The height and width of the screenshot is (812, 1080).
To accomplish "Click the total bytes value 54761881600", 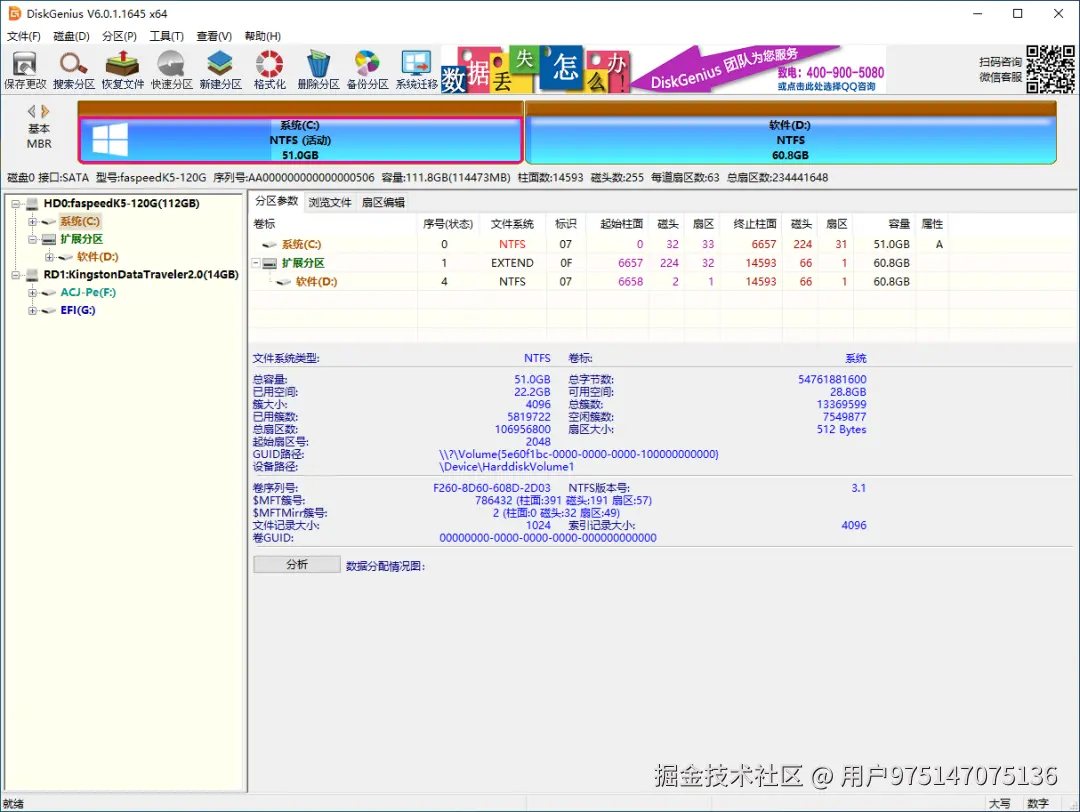I will [x=832, y=379].
